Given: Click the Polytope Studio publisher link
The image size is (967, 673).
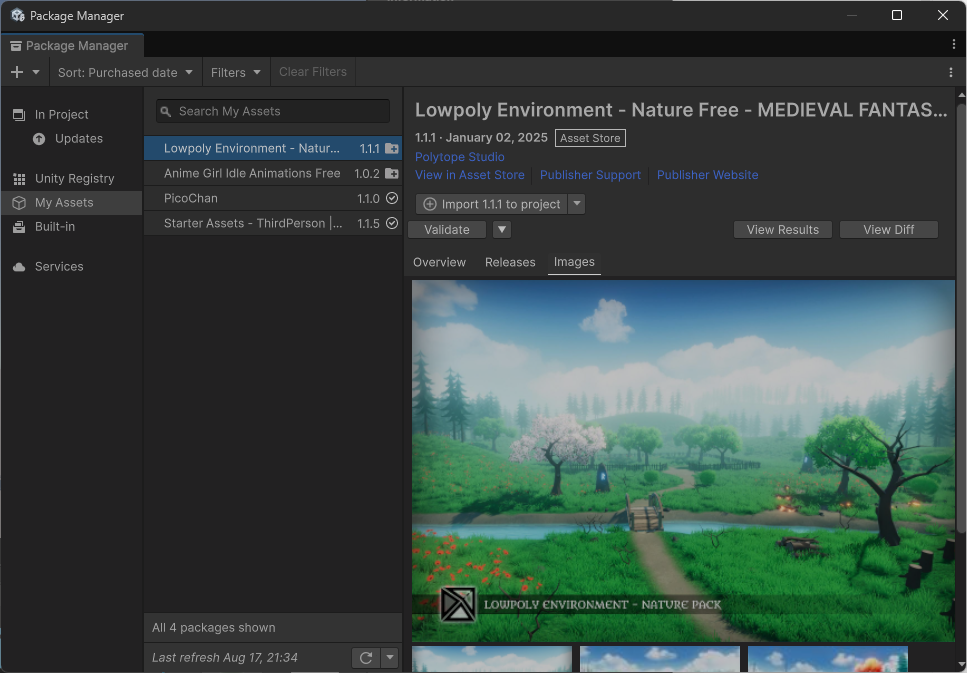Looking at the screenshot, I should point(459,157).
